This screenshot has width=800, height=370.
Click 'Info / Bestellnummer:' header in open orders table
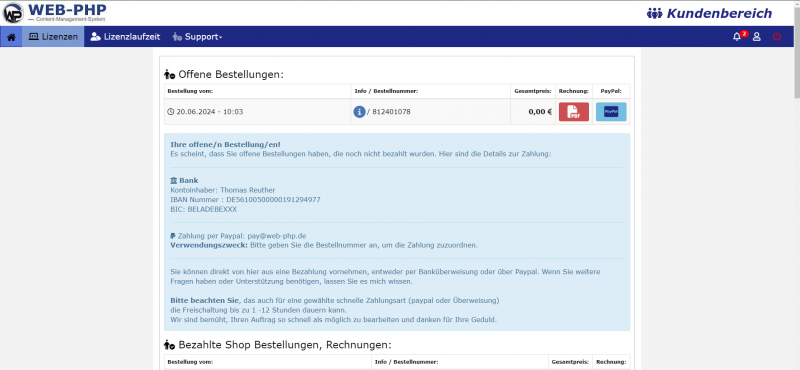386,91
